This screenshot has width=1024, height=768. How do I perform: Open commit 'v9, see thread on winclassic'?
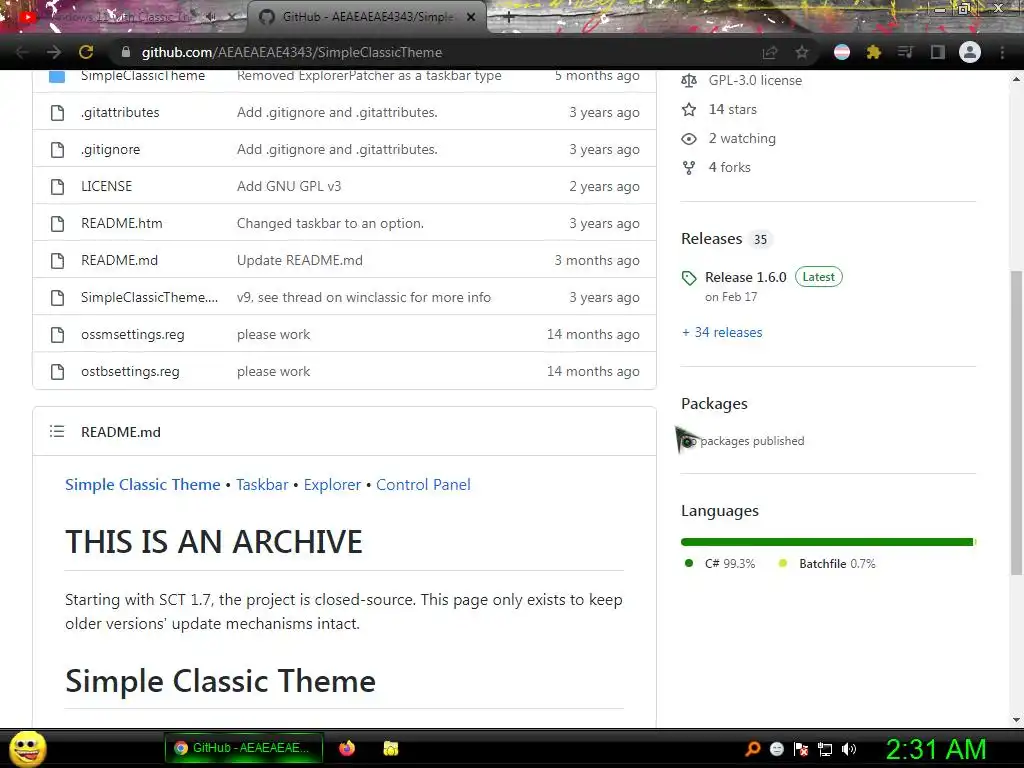pos(364,297)
